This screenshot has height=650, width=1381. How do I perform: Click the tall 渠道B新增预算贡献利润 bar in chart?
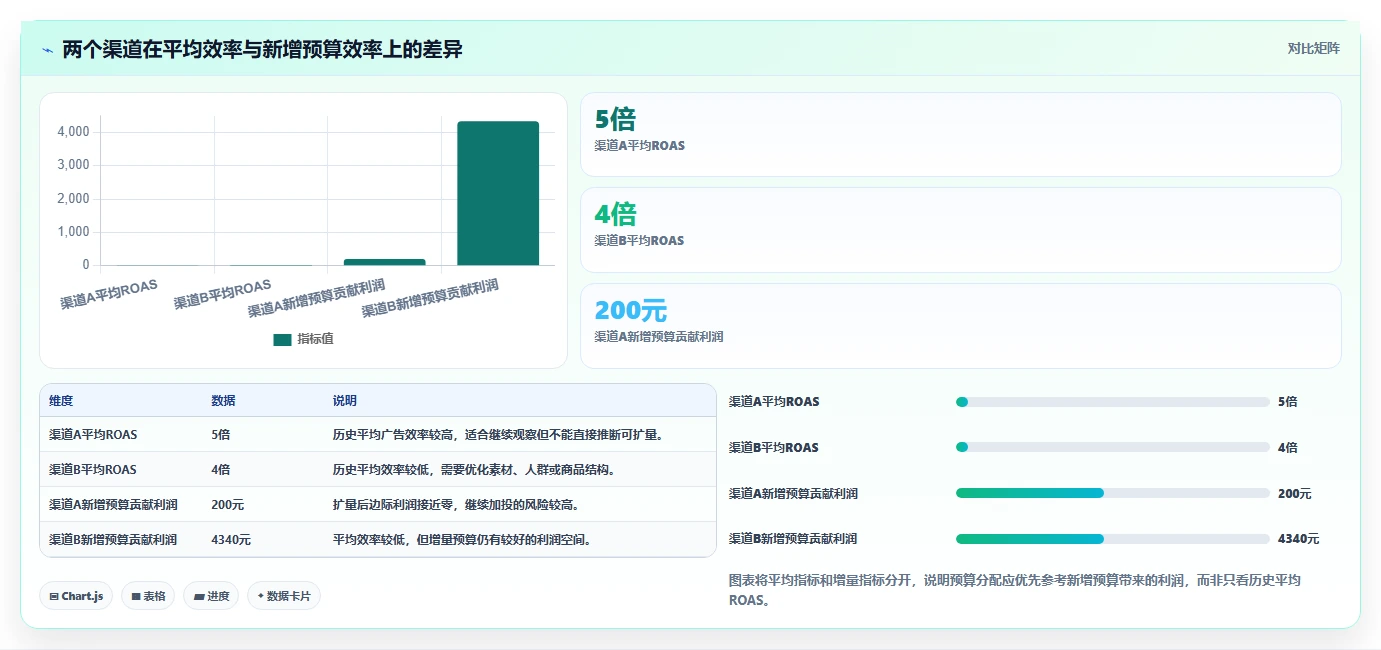(x=498, y=193)
